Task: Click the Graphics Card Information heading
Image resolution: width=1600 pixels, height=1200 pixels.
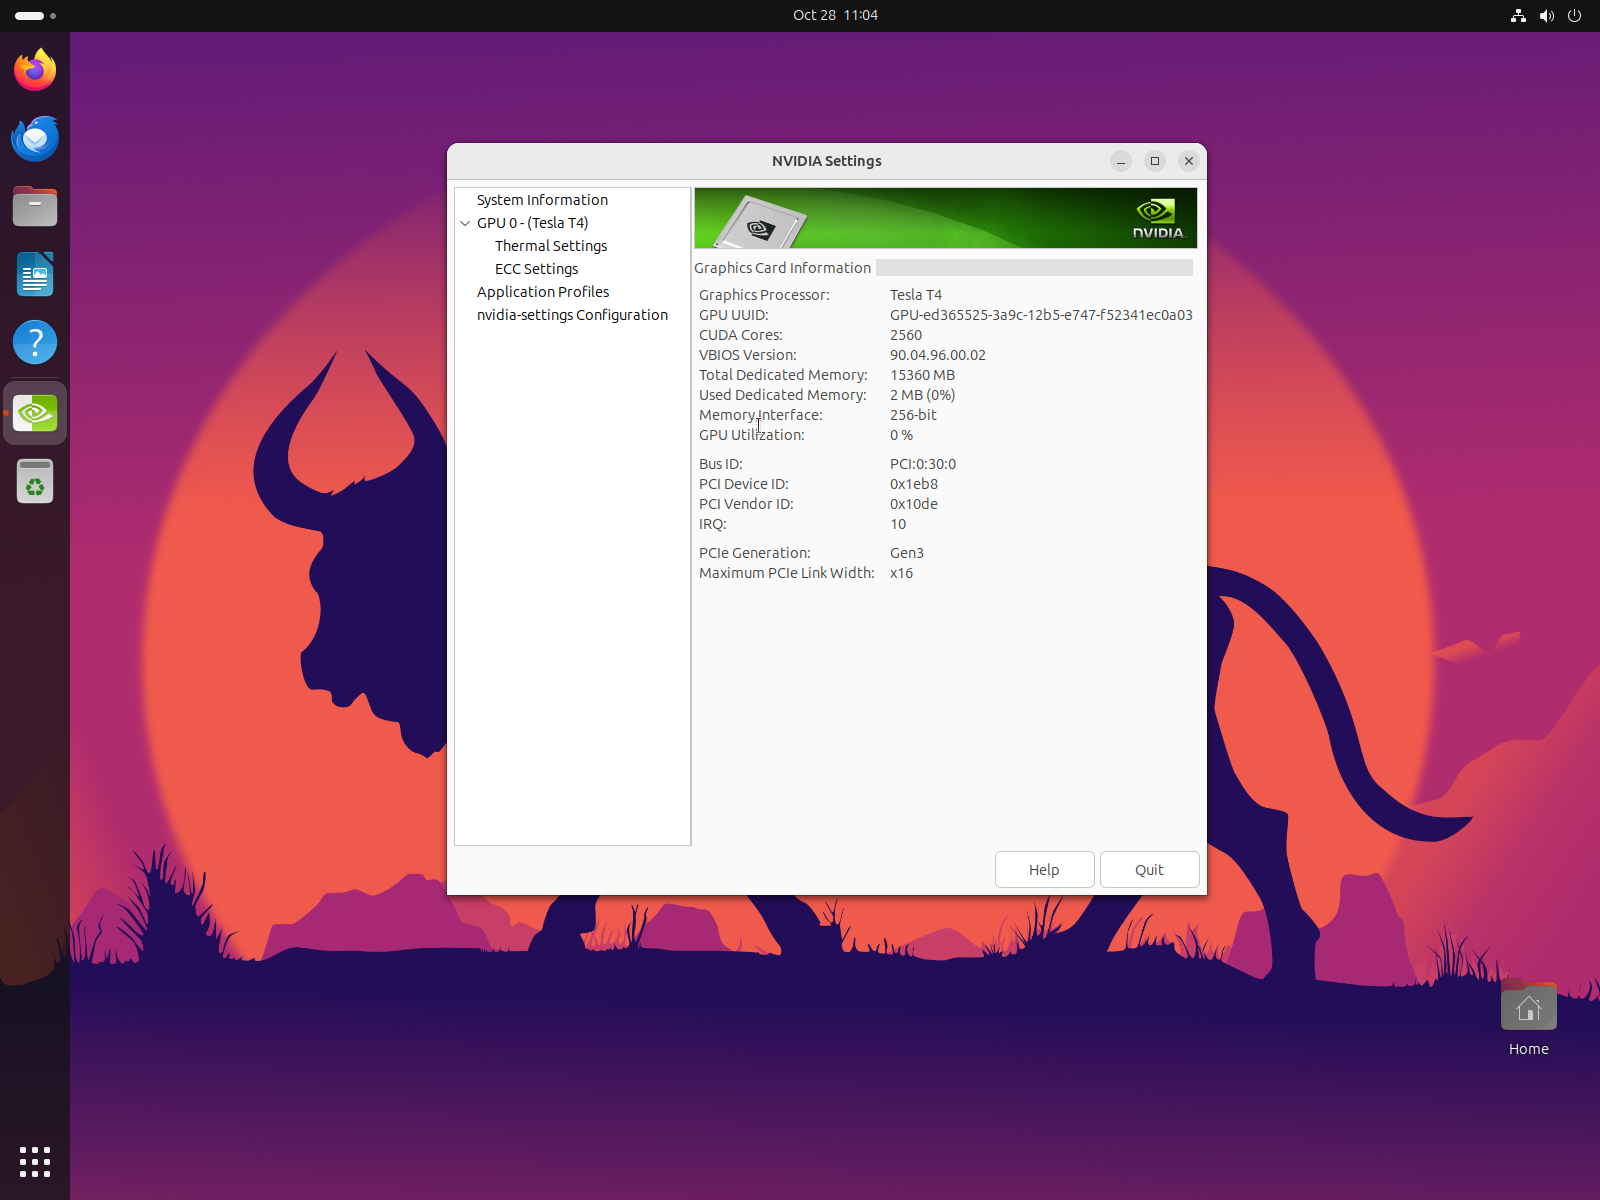Action: click(782, 268)
